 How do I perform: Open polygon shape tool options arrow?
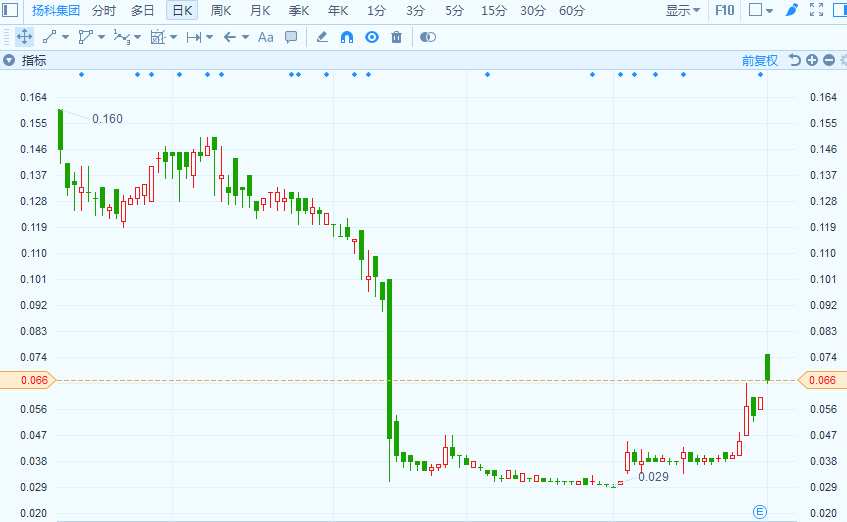point(102,37)
